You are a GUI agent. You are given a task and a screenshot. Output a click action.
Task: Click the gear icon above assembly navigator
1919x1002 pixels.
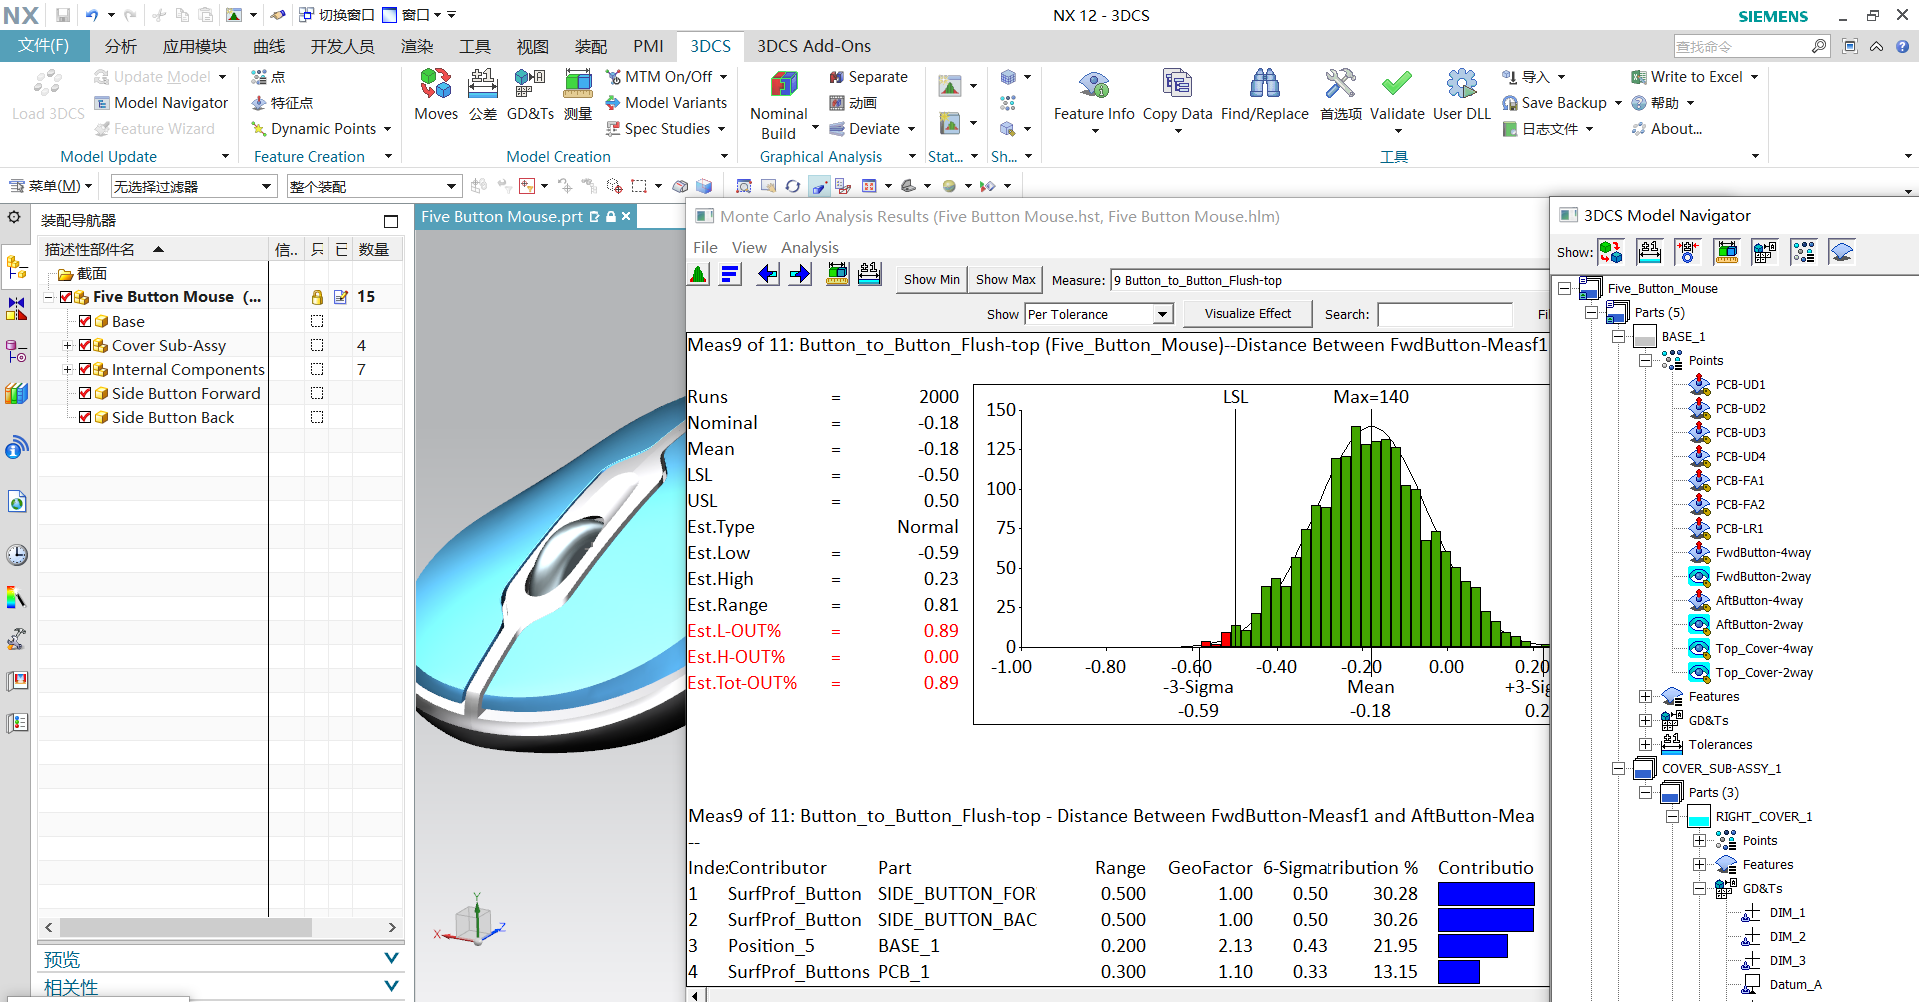[x=14, y=217]
